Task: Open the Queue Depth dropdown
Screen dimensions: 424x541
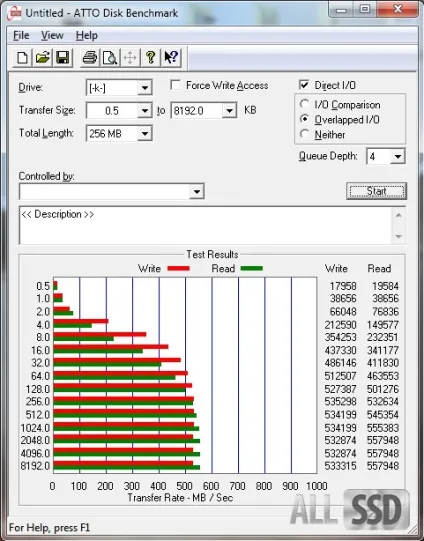Action: [x=398, y=157]
